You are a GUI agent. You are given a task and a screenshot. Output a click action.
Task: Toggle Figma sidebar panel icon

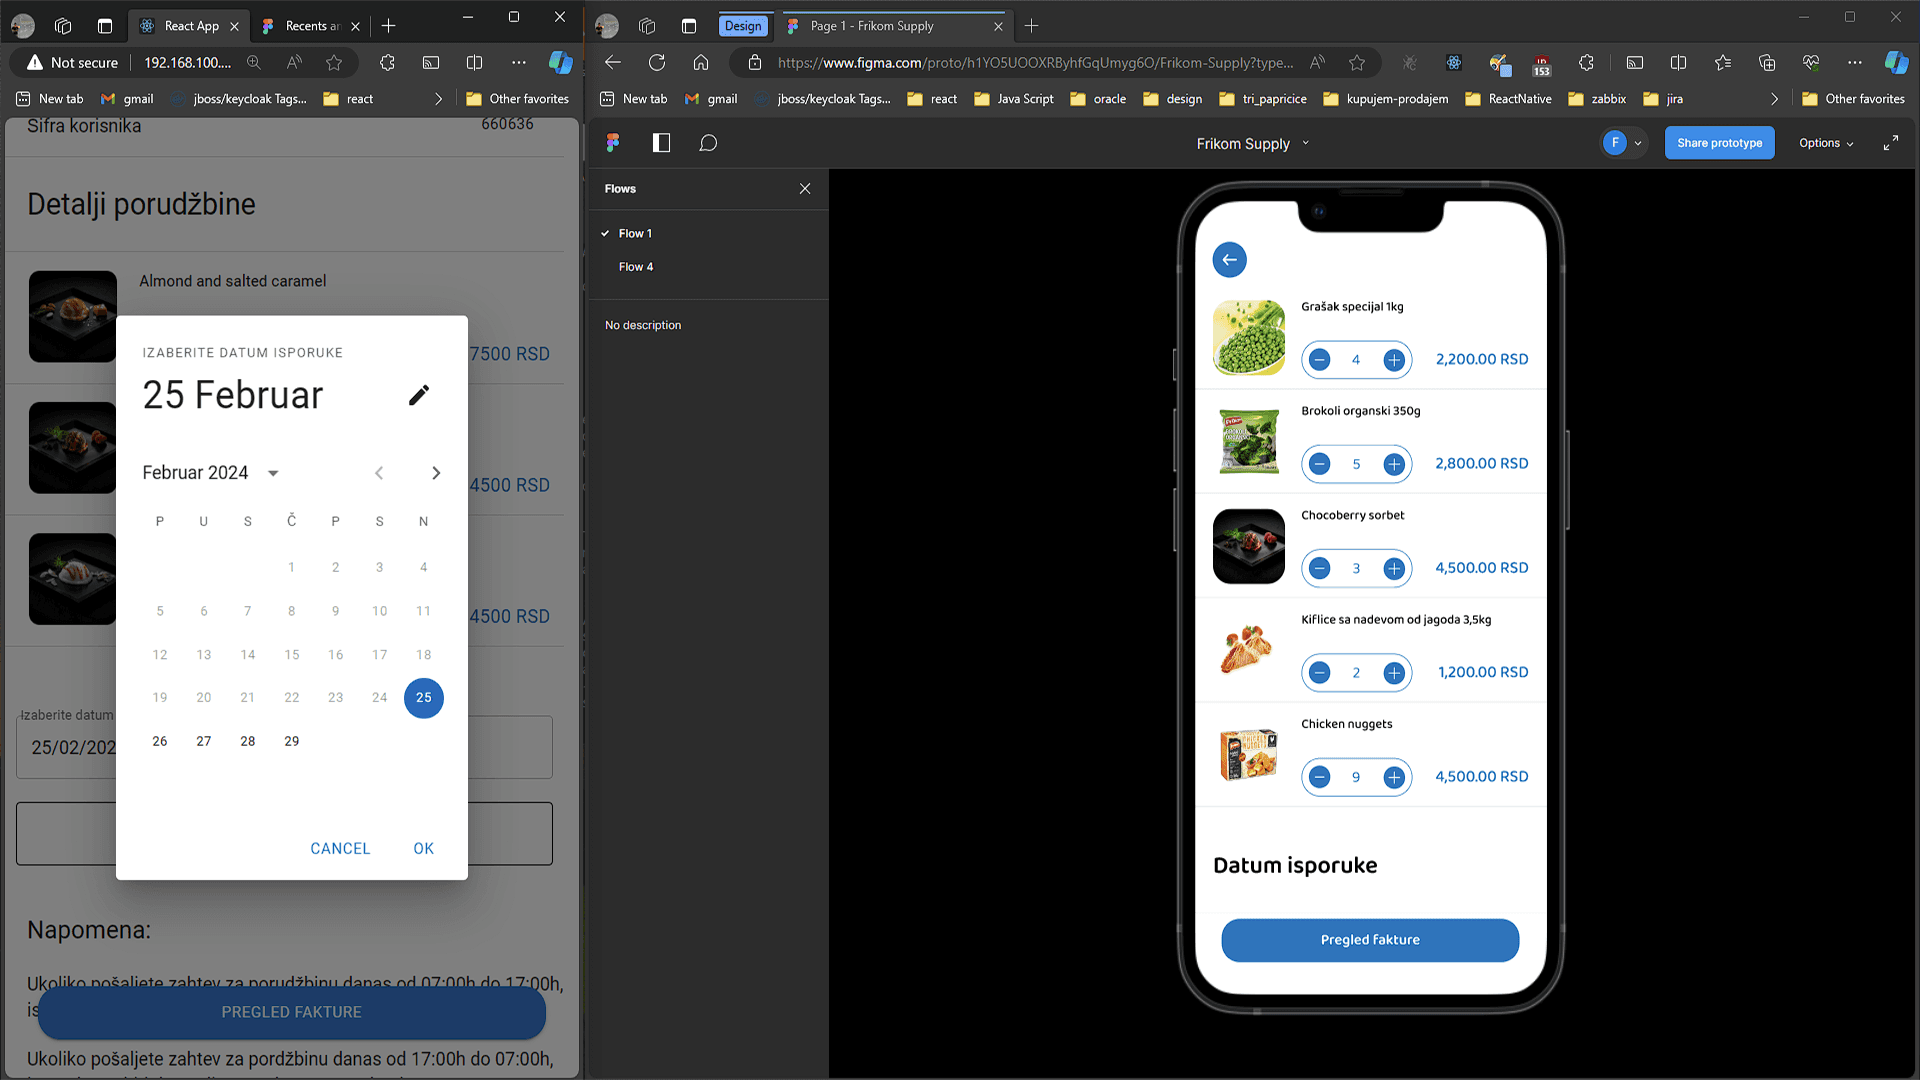661,143
